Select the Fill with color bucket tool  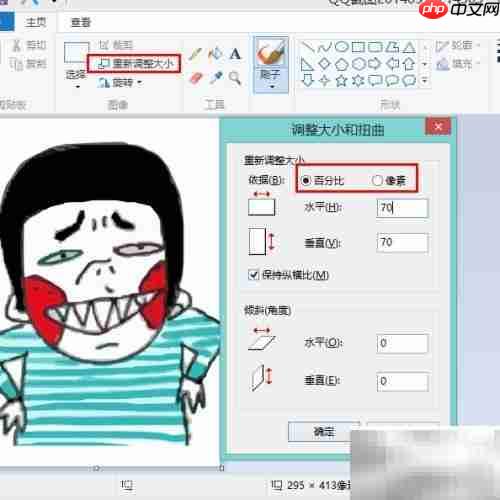215,54
